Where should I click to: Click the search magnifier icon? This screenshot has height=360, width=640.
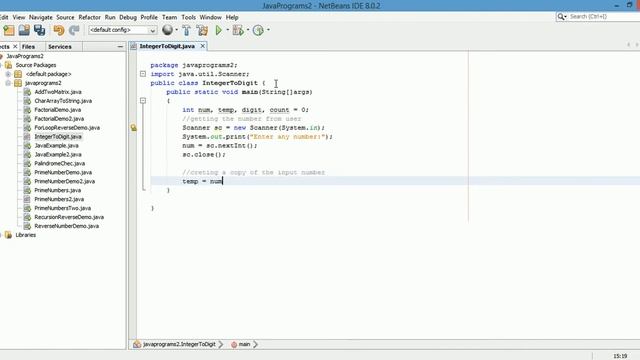point(561,16)
